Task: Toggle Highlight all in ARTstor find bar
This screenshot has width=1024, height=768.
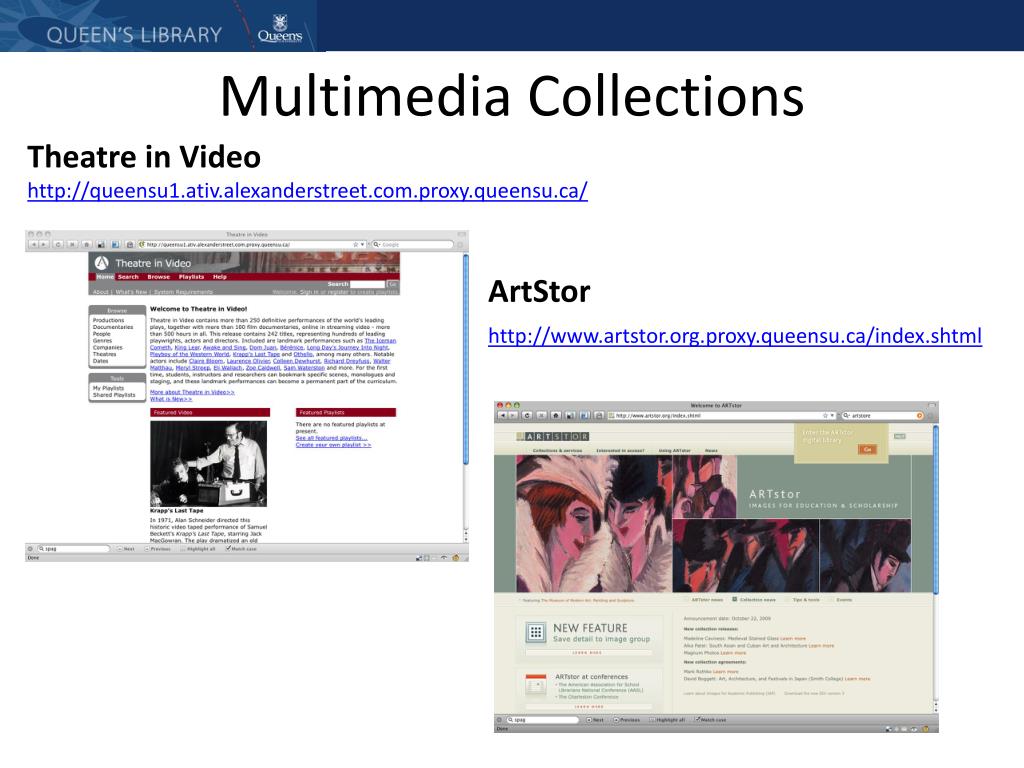Action: pos(667,720)
